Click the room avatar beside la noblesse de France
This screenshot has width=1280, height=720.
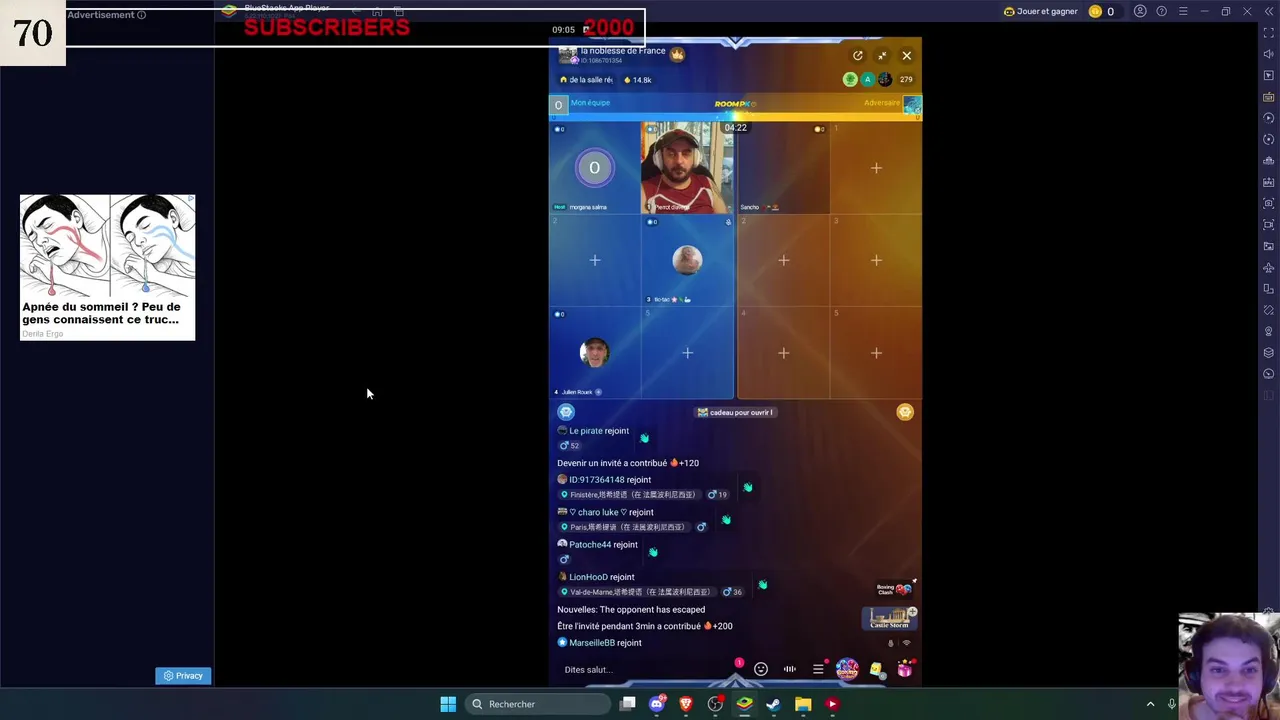pos(567,54)
